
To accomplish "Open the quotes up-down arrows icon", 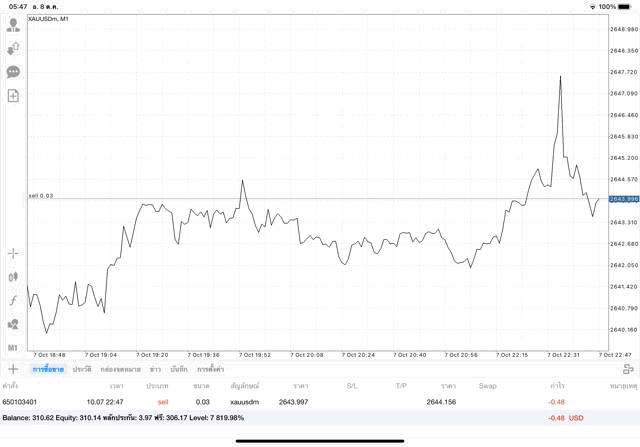I will tap(13, 48).
